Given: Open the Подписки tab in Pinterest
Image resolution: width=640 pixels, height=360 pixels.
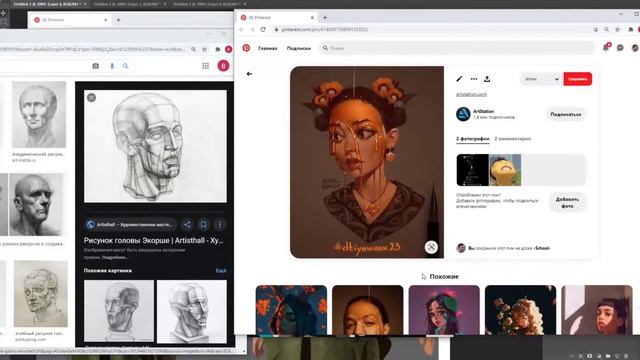Looking at the screenshot, I should point(298,48).
